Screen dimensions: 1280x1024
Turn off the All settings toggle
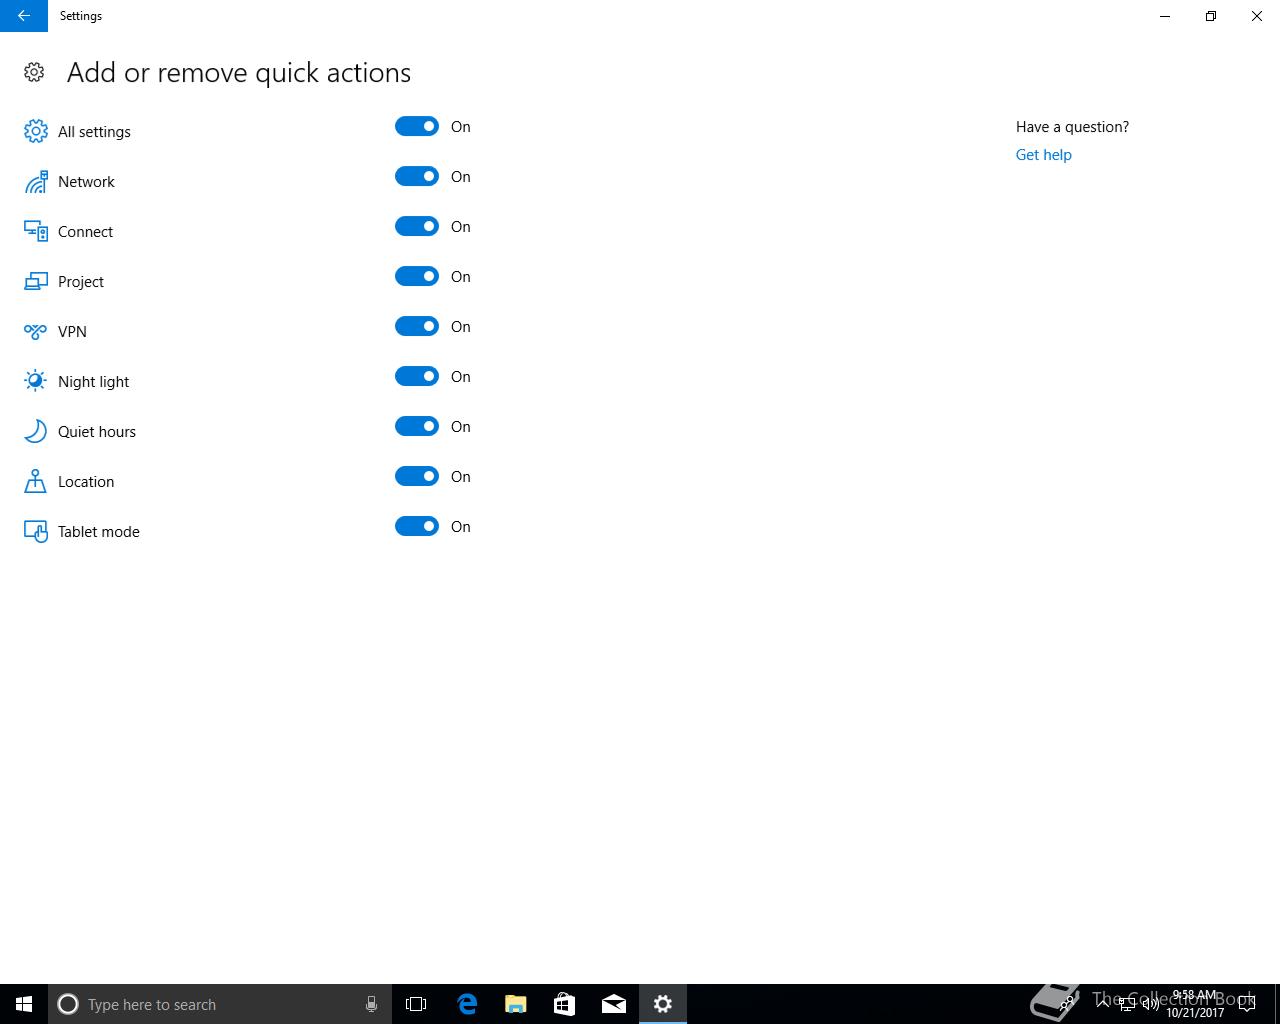click(x=417, y=126)
